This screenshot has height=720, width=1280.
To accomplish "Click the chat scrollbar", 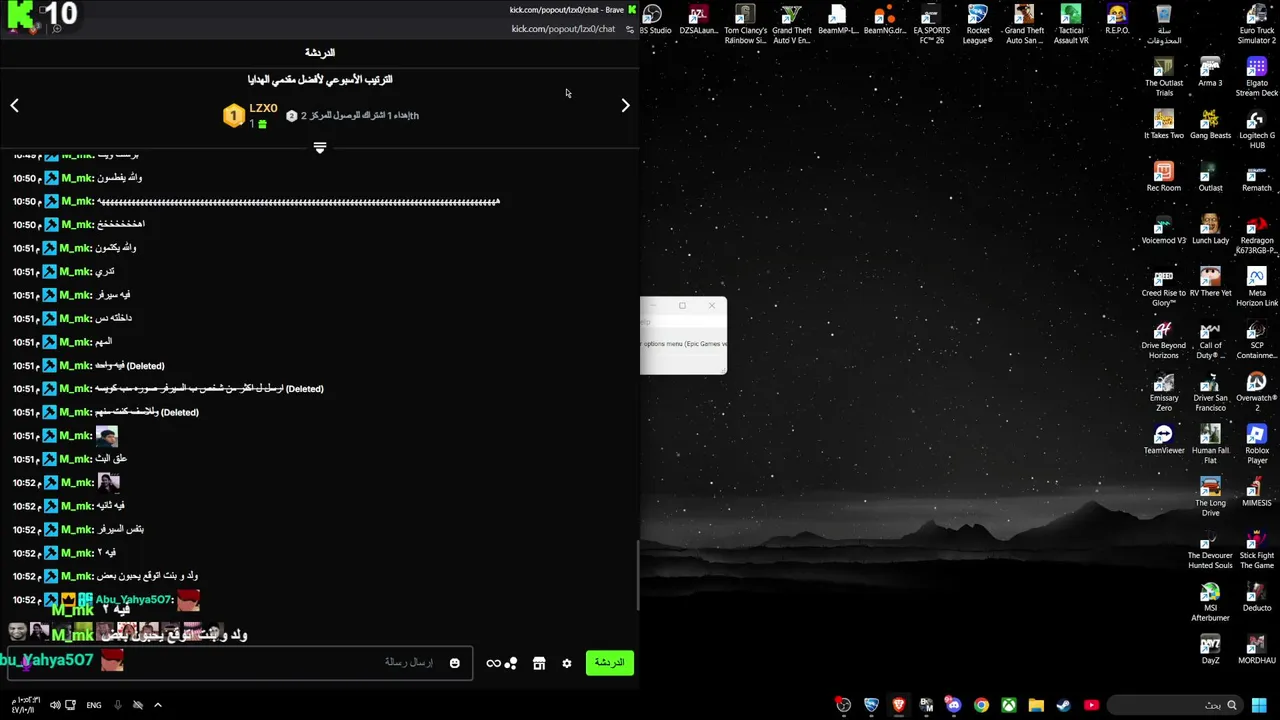I will [637, 576].
